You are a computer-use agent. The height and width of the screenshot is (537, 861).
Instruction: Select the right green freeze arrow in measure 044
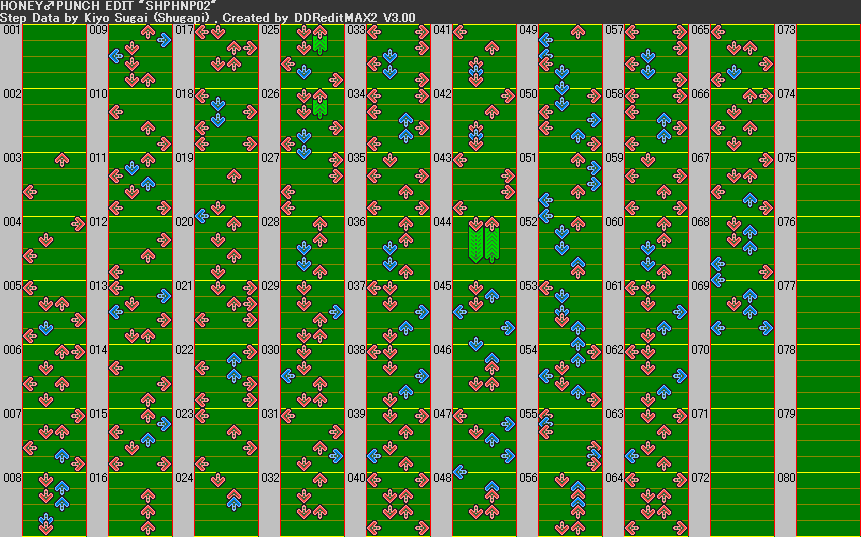(x=491, y=241)
